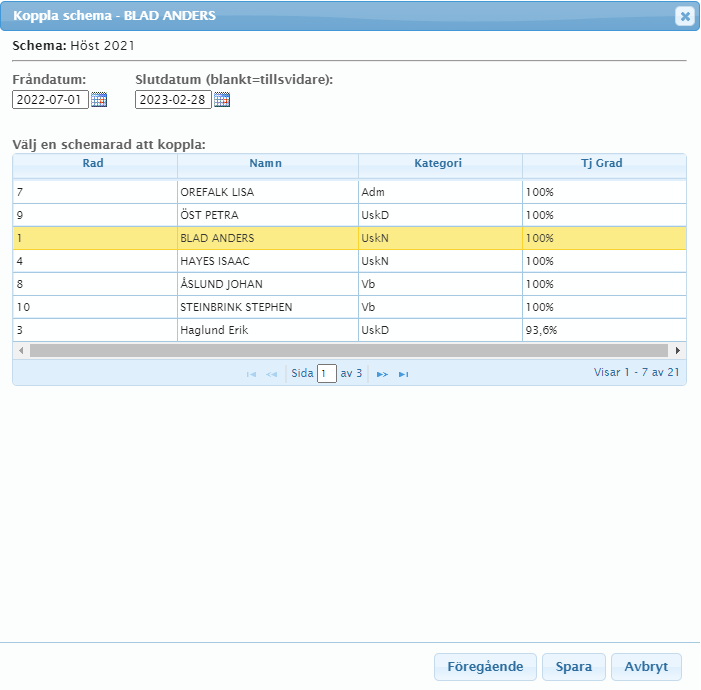Viewport: 701px width, 690px height.
Task: Cancel with the Avbryt button
Action: pos(646,667)
